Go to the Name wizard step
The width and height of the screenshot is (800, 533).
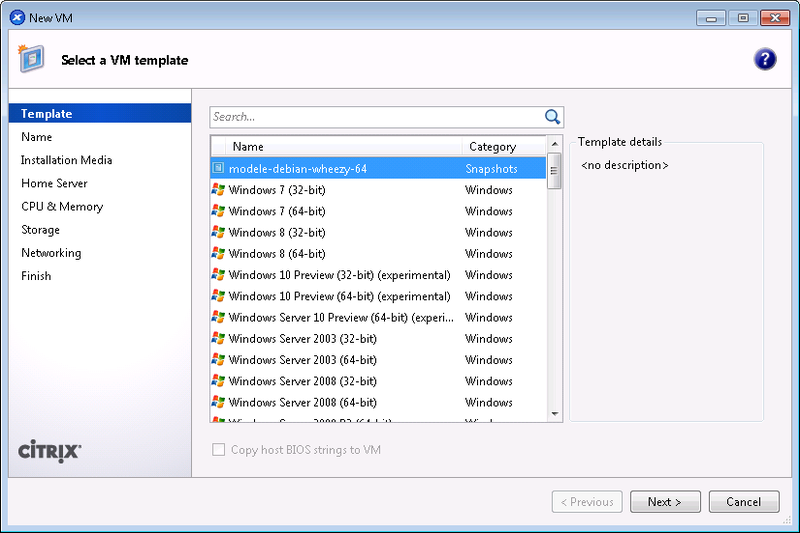click(x=37, y=137)
